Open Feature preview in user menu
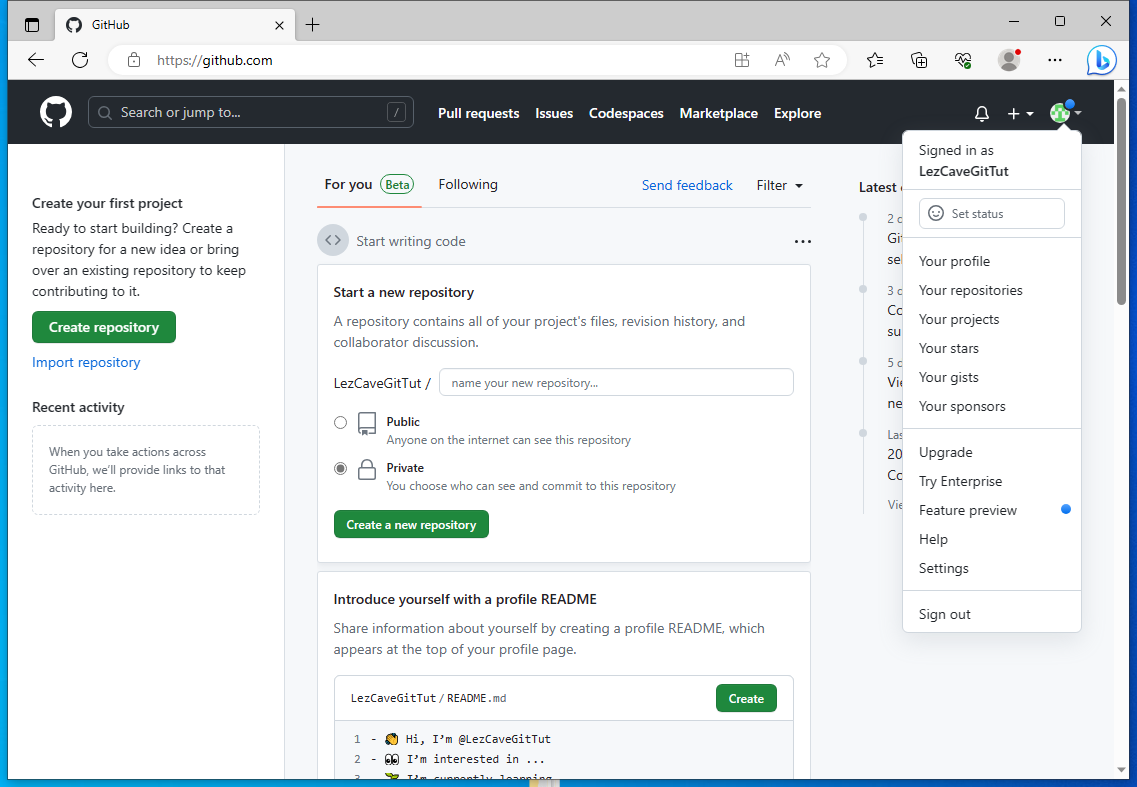Viewport: 1137px width, 787px height. pyautogui.click(x=991, y=510)
